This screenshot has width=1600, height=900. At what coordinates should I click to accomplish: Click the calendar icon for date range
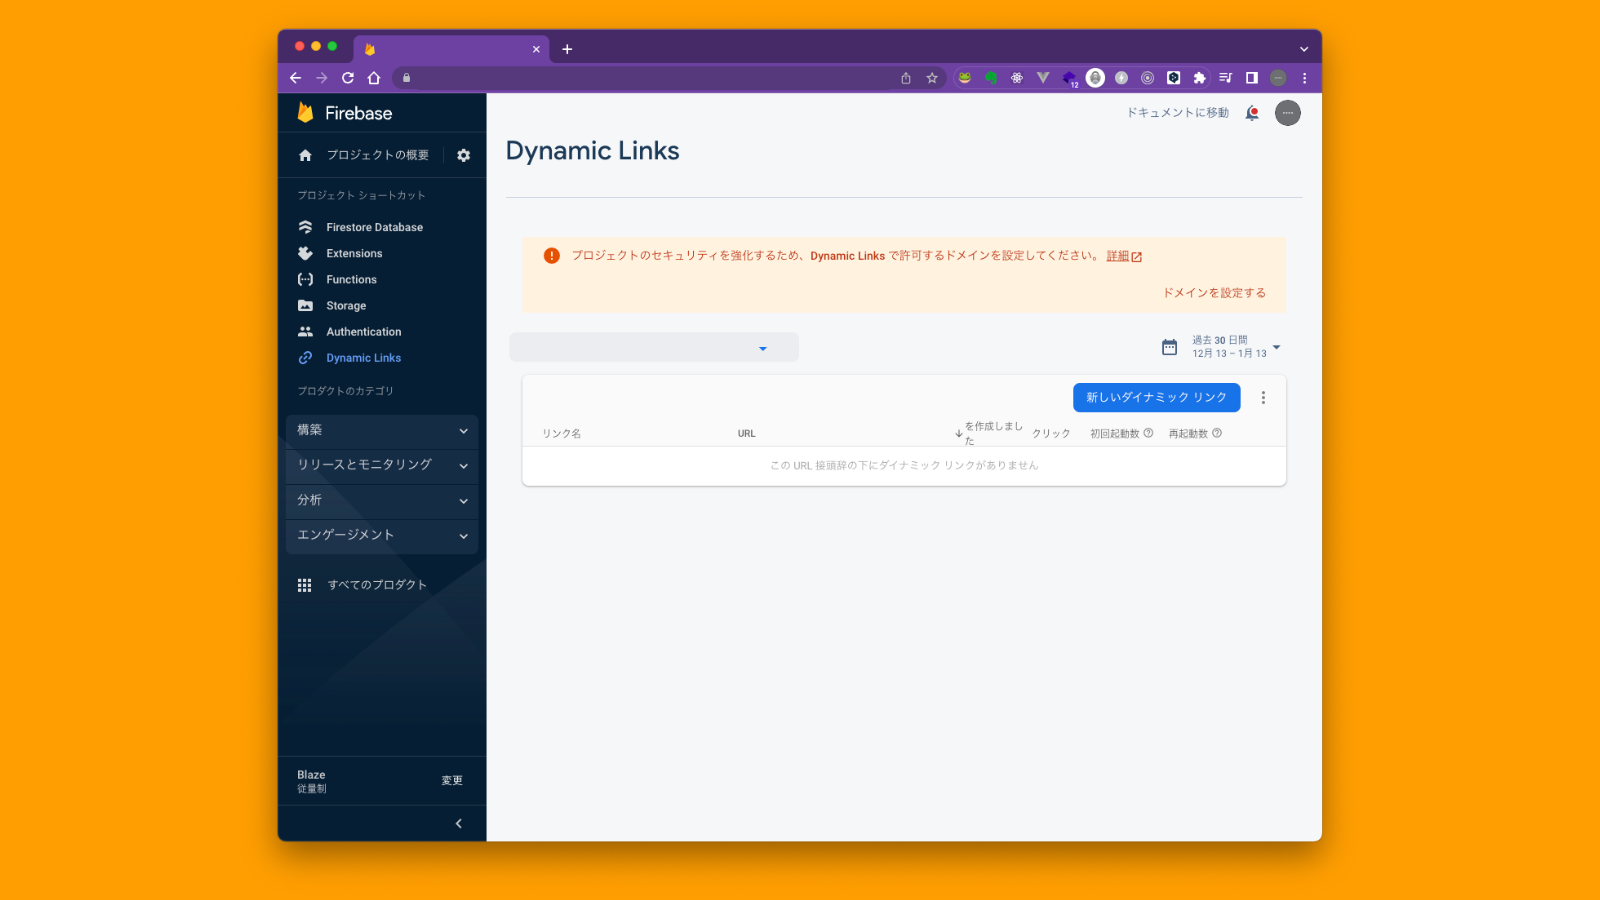1169,347
